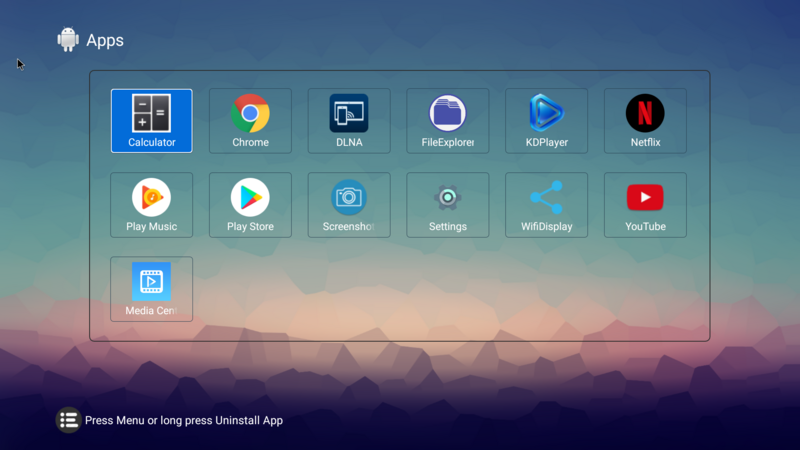Launch WifiDisplay app
Viewport: 800px width, 450px height.
[546, 205]
